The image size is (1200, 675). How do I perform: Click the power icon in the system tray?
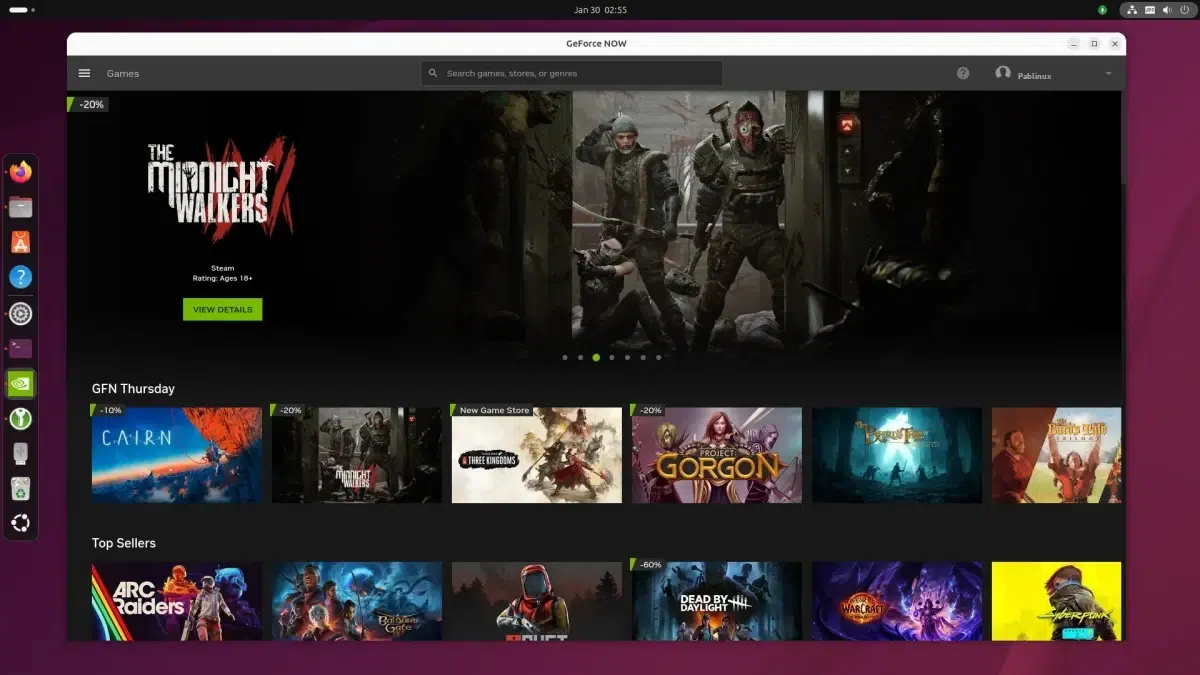1185,10
